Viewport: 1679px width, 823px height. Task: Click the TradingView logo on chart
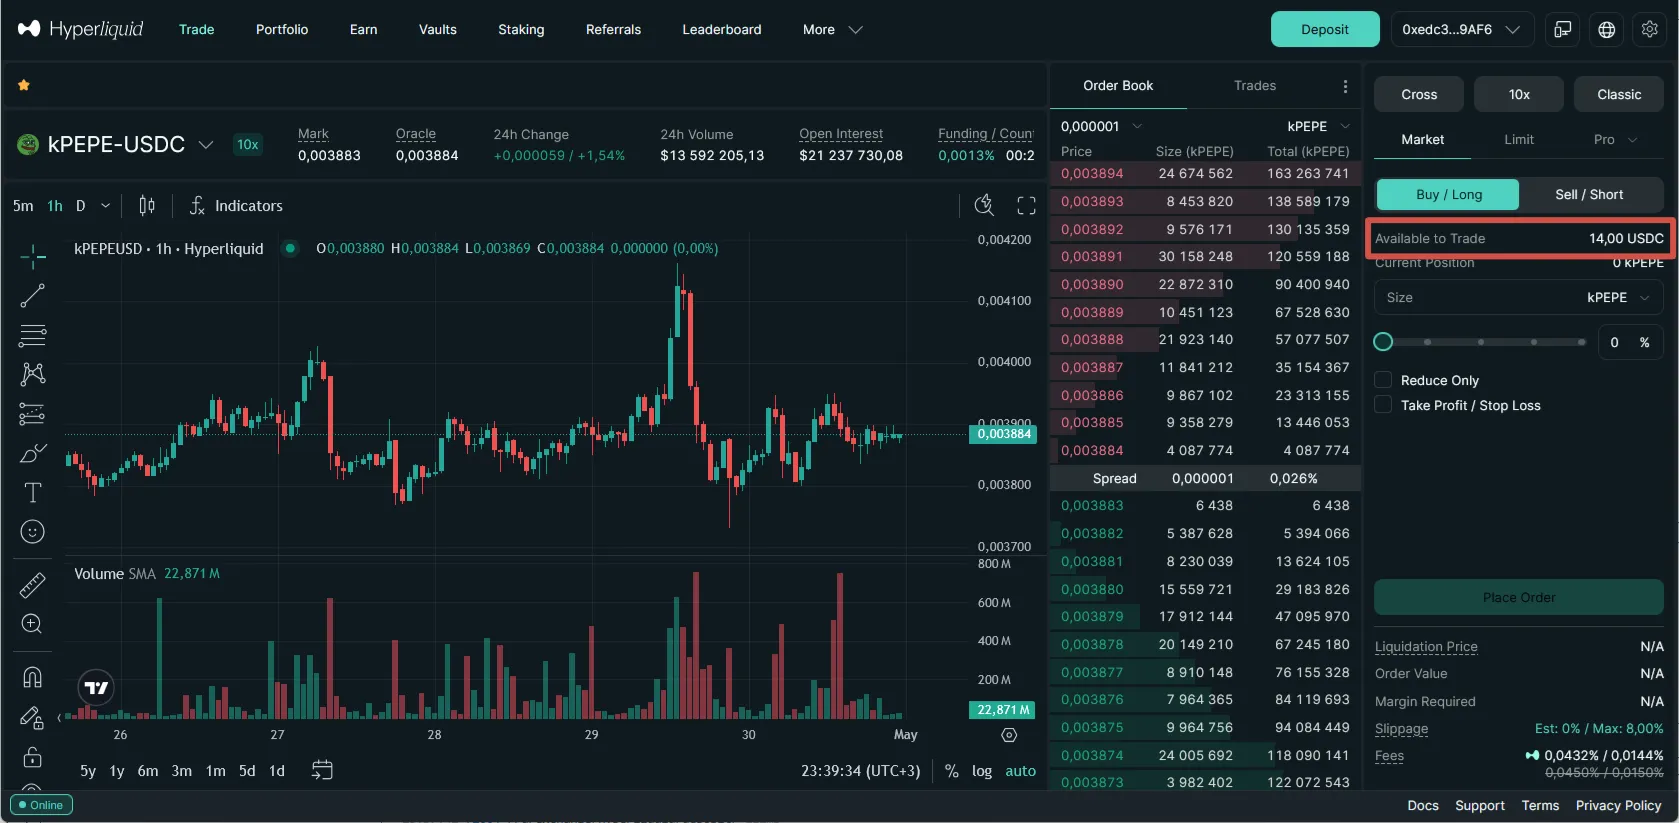[x=96, y=687]
